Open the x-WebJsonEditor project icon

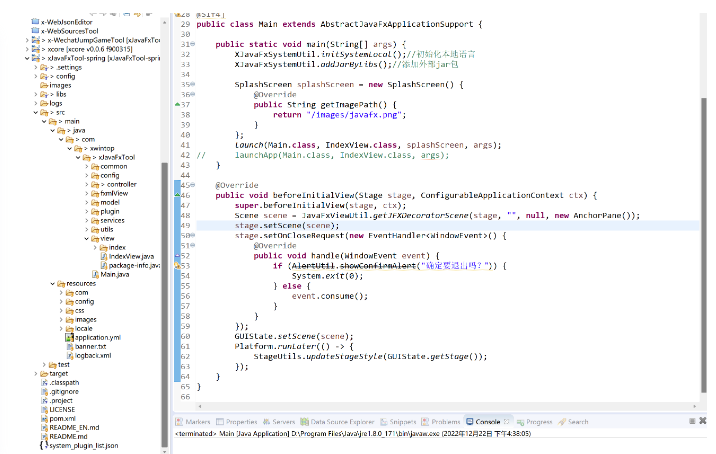pyautogui.click(x=35, y=21)
